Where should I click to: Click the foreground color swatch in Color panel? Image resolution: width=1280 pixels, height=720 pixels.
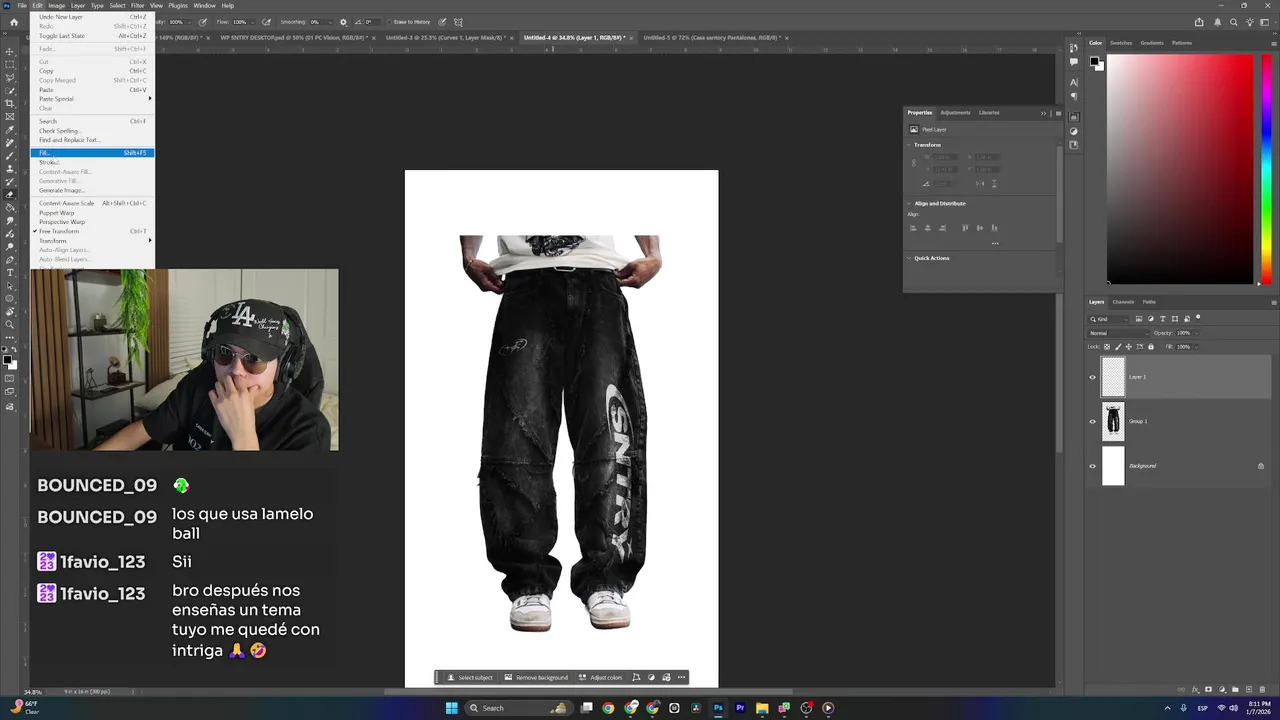1094,61
